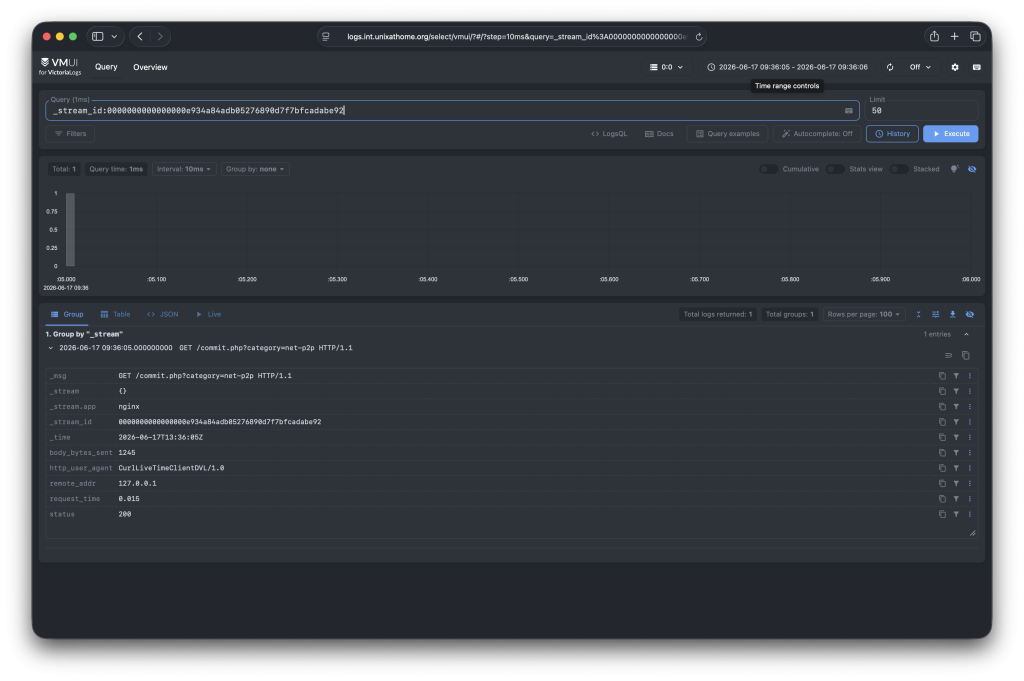Open Query examples

click(x=728, y=134)
